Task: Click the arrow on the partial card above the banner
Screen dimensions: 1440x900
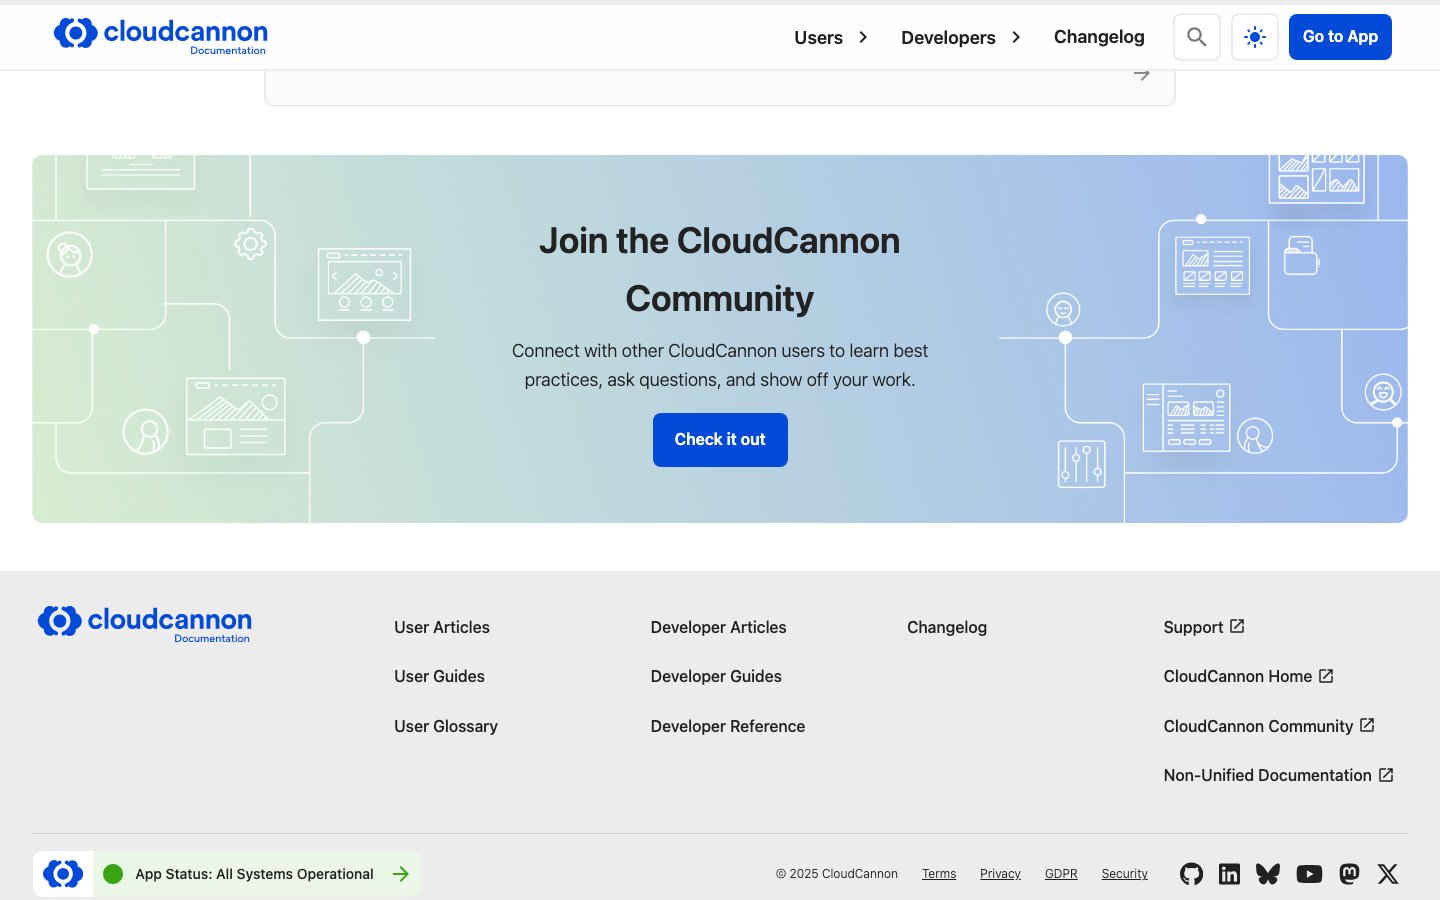Action: pos(1142,75)
